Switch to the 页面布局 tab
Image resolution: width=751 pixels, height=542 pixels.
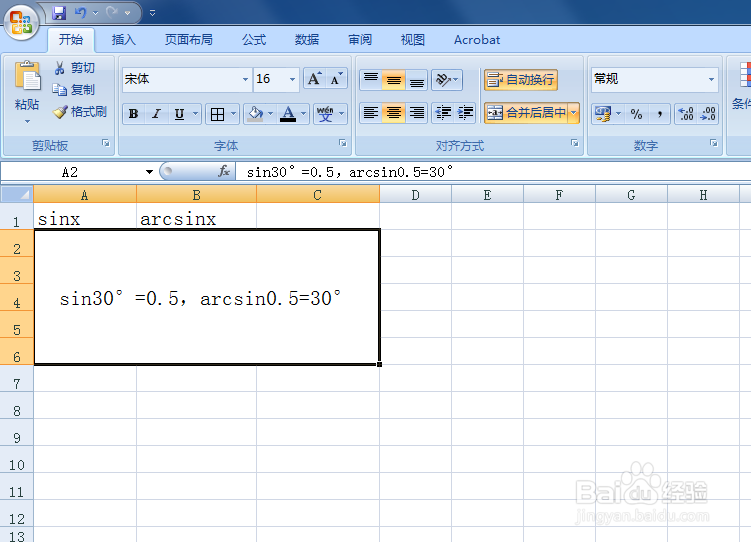189,40
